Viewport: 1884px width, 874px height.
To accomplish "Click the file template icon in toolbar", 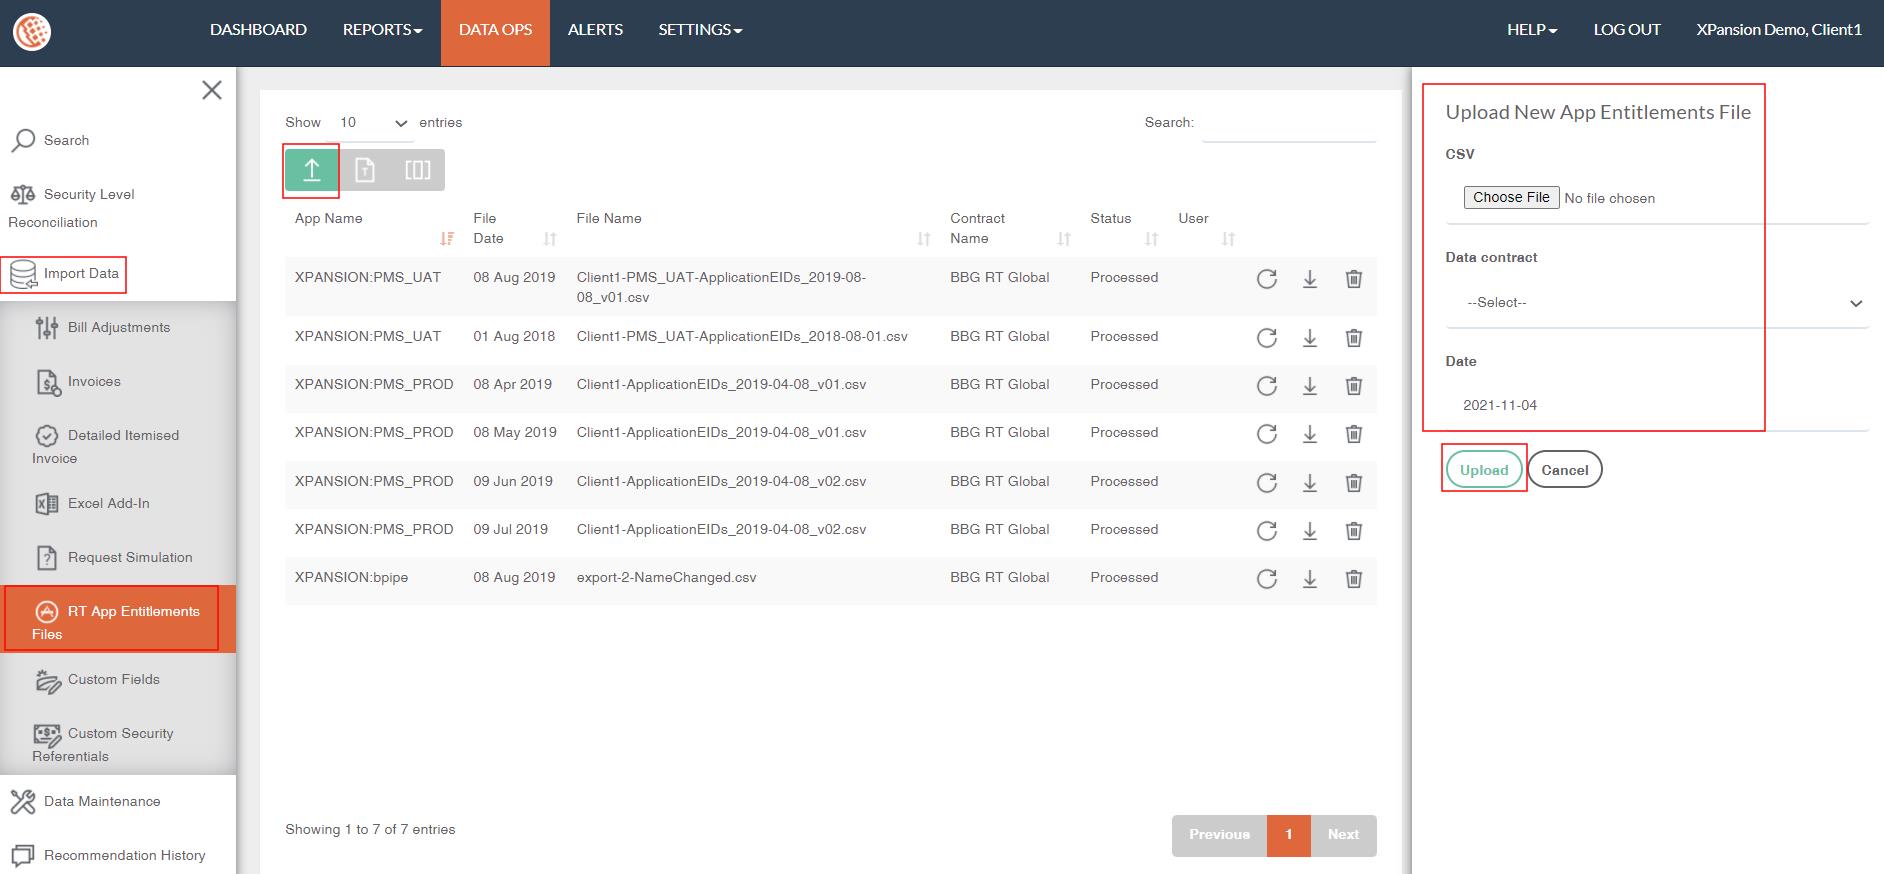I will [365, 170].
